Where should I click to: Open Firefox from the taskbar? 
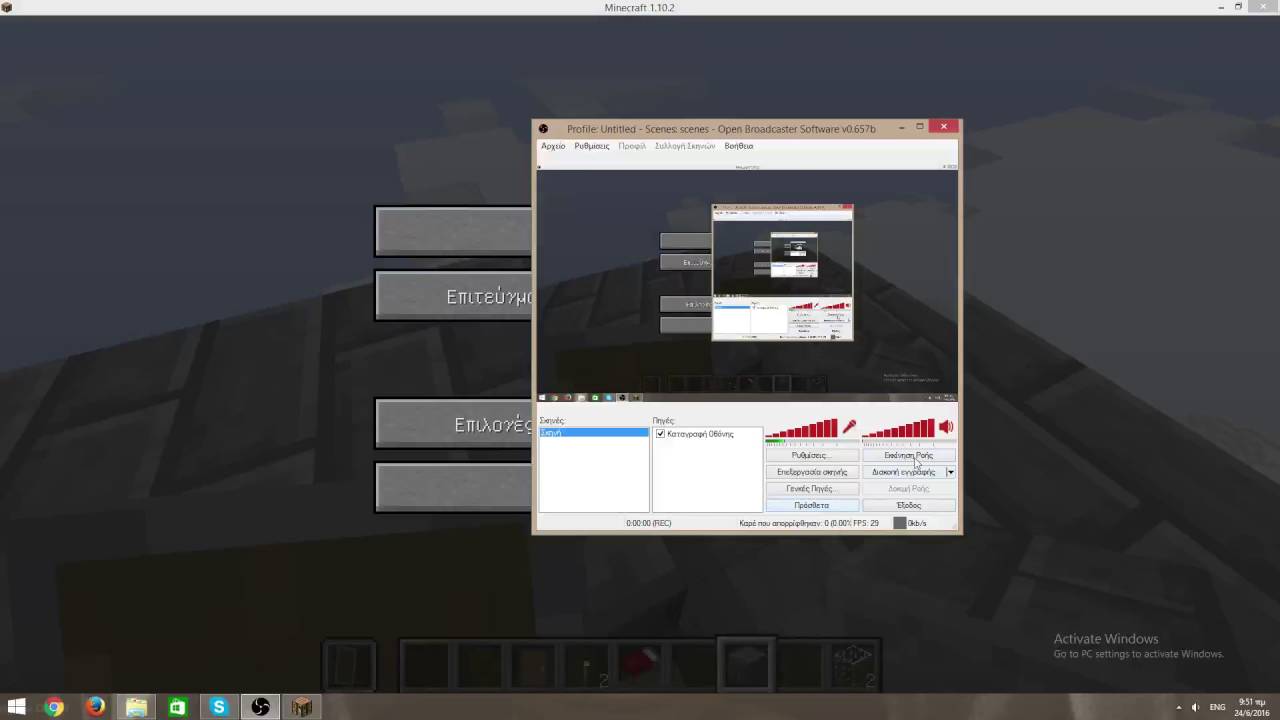(x=95, y=707)
